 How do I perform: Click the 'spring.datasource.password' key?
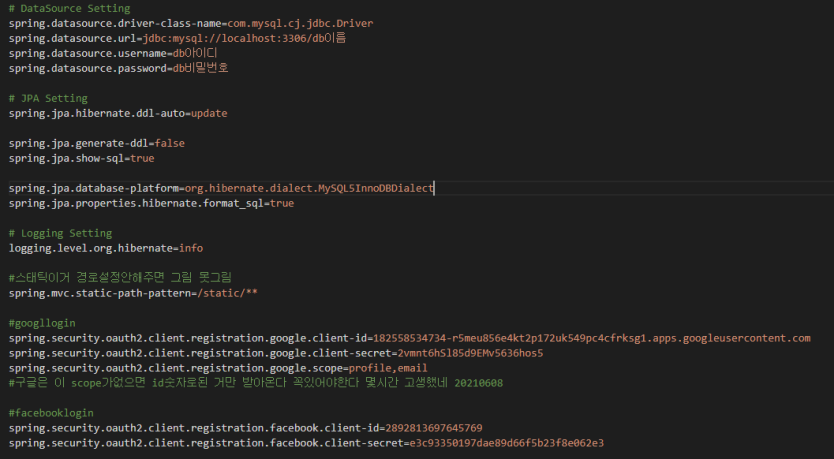click(x=88, y=68)
